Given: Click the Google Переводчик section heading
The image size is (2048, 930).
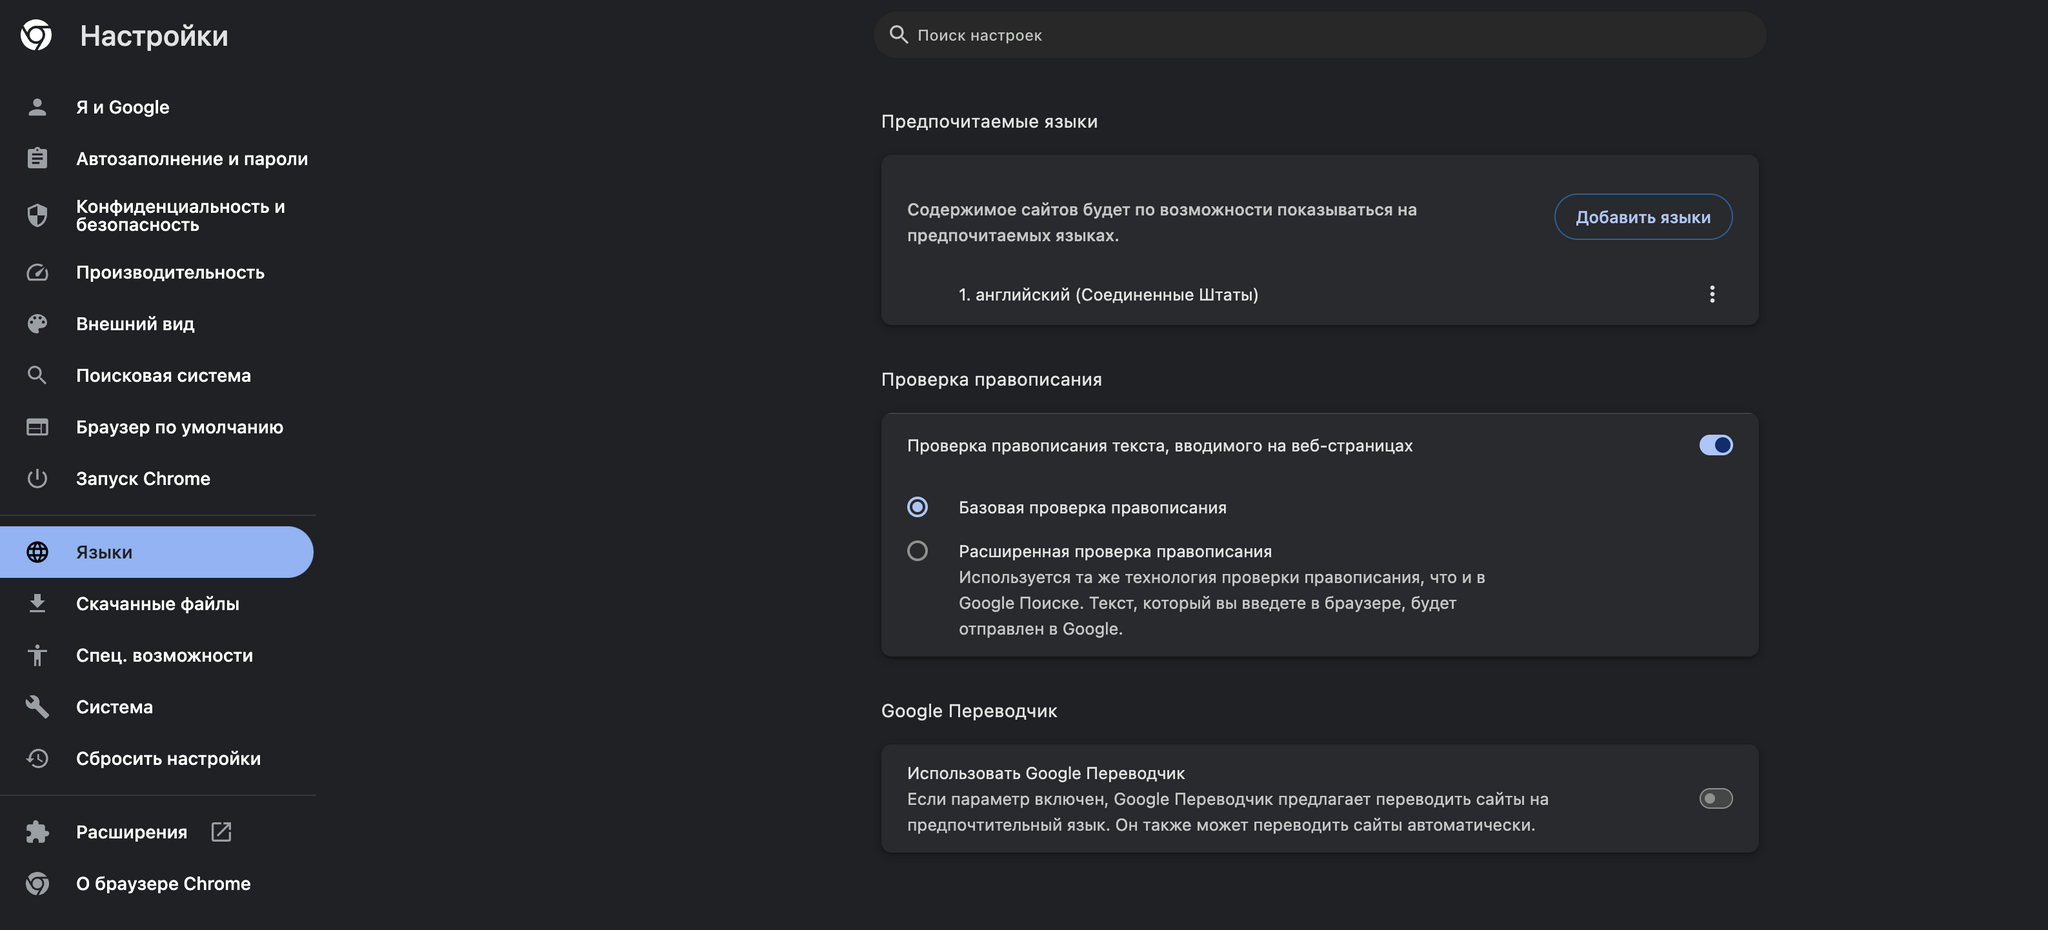Looking at the screenshot, I should tap(969, 711).
